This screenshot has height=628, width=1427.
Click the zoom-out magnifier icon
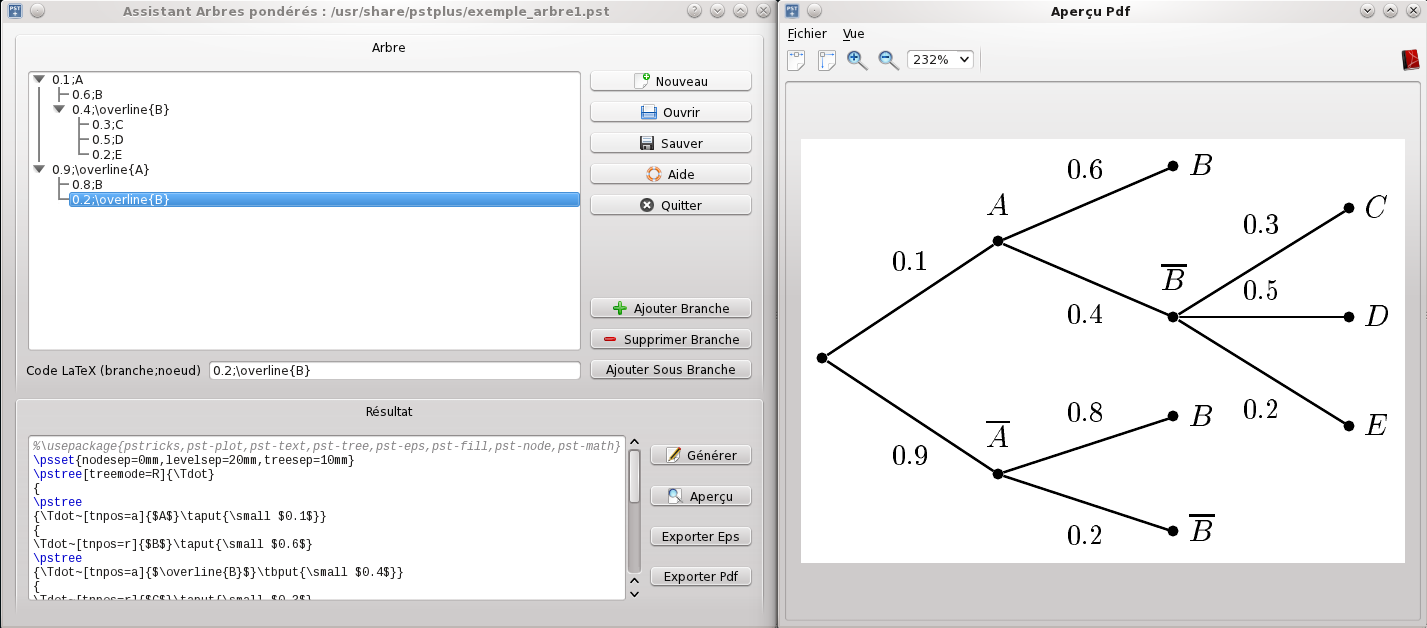pos(886,60)
